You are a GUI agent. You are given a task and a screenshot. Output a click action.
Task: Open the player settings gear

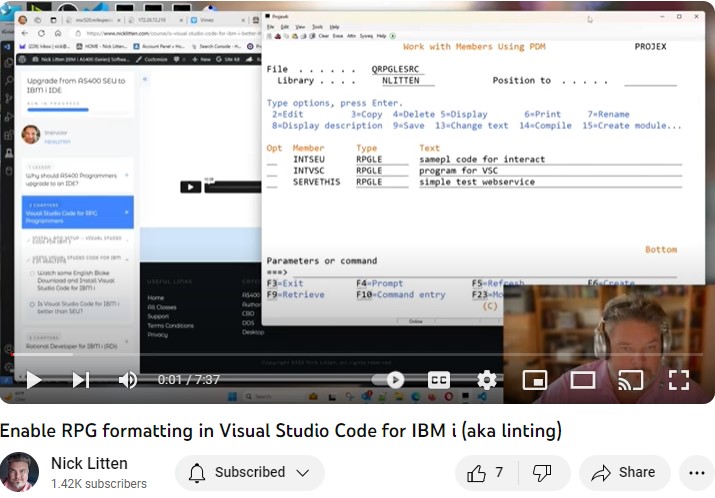(x=487, y=380)
